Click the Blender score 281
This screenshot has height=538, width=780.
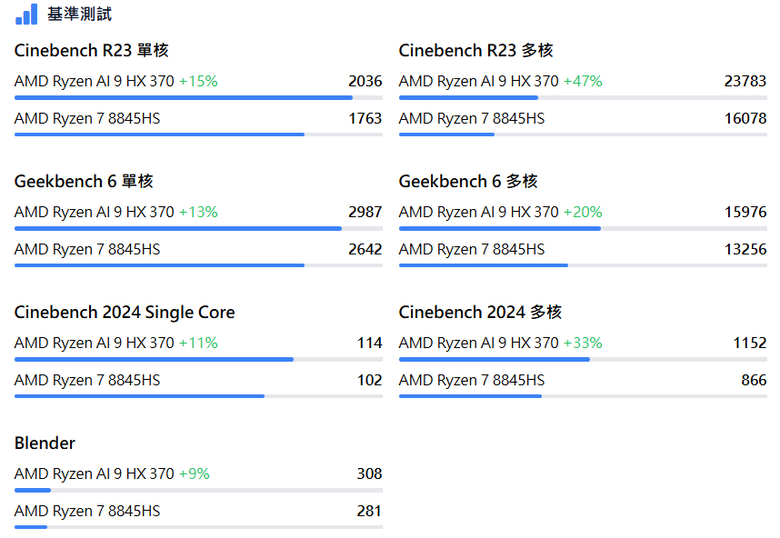(370, 511)
